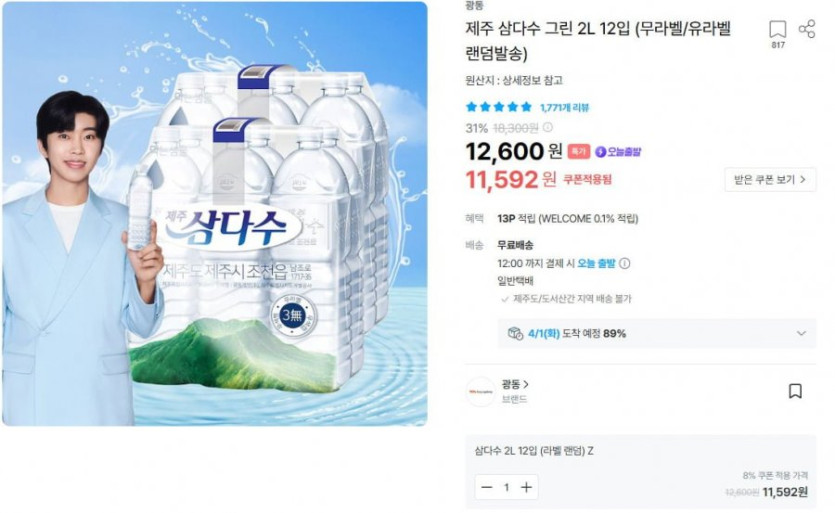Screen dimensions: 835x513
Task: Click the 광동 brand logo
Action: (480, 391)
